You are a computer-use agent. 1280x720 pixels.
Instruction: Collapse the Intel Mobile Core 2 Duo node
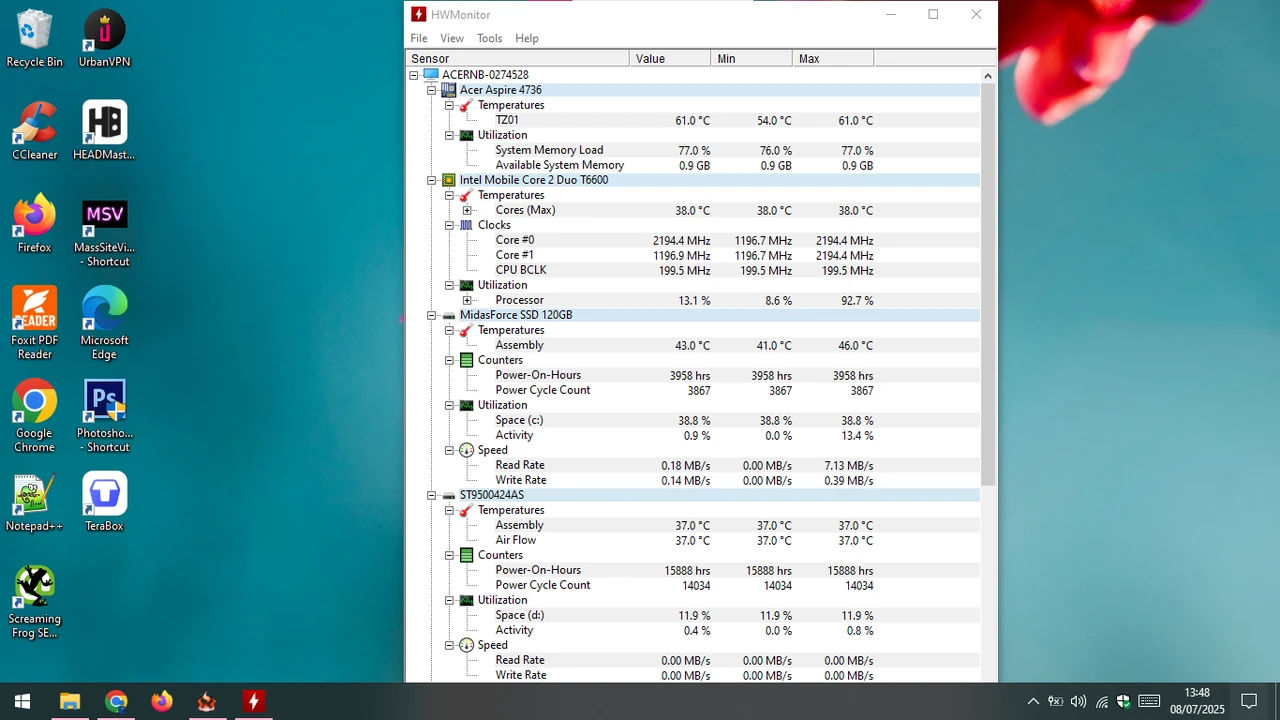pos(432,180)
